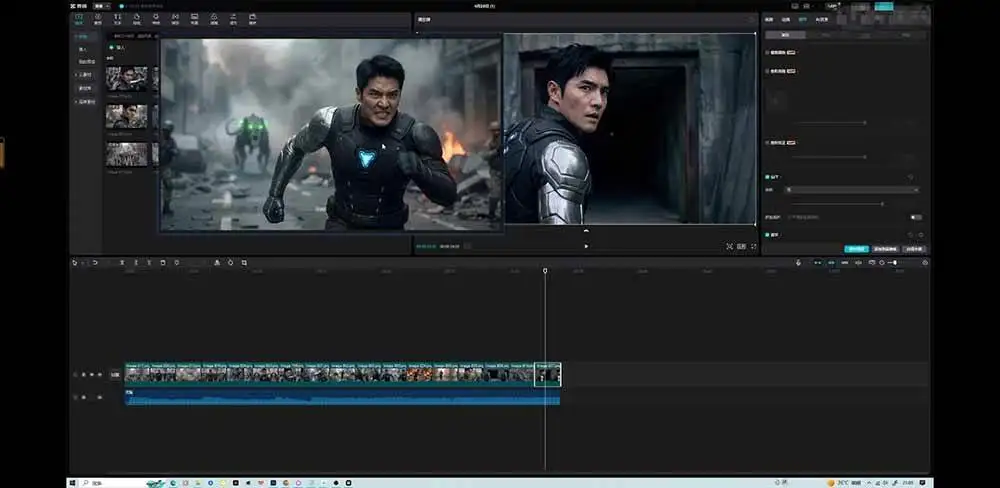Delete the portion right of the playhead

[149, 262]
